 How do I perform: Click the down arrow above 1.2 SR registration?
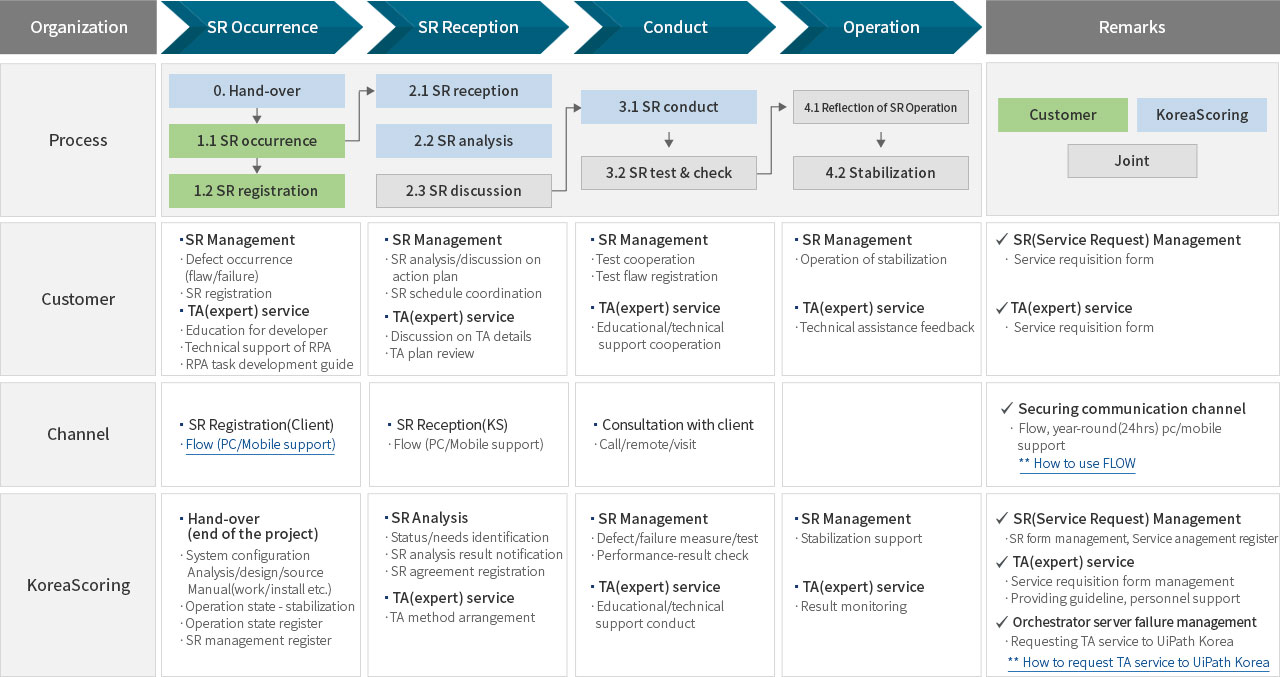pyautogui.click(x=257, y=165)
